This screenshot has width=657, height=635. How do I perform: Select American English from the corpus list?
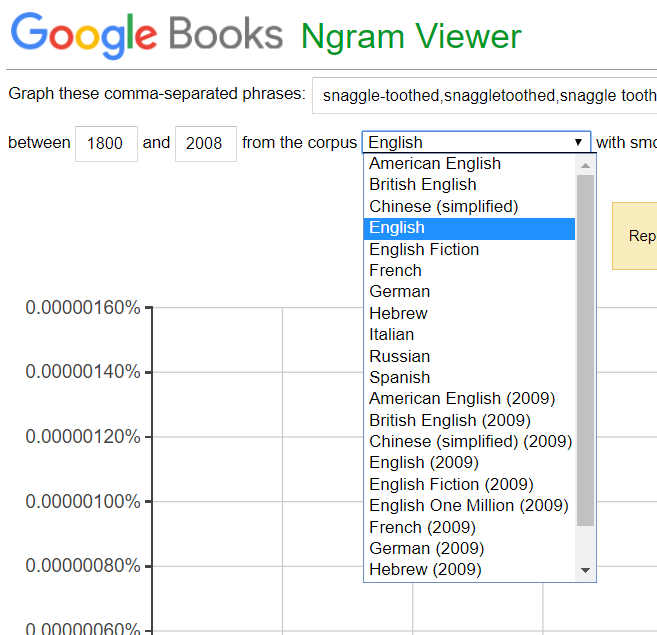(x=435, y=164)
